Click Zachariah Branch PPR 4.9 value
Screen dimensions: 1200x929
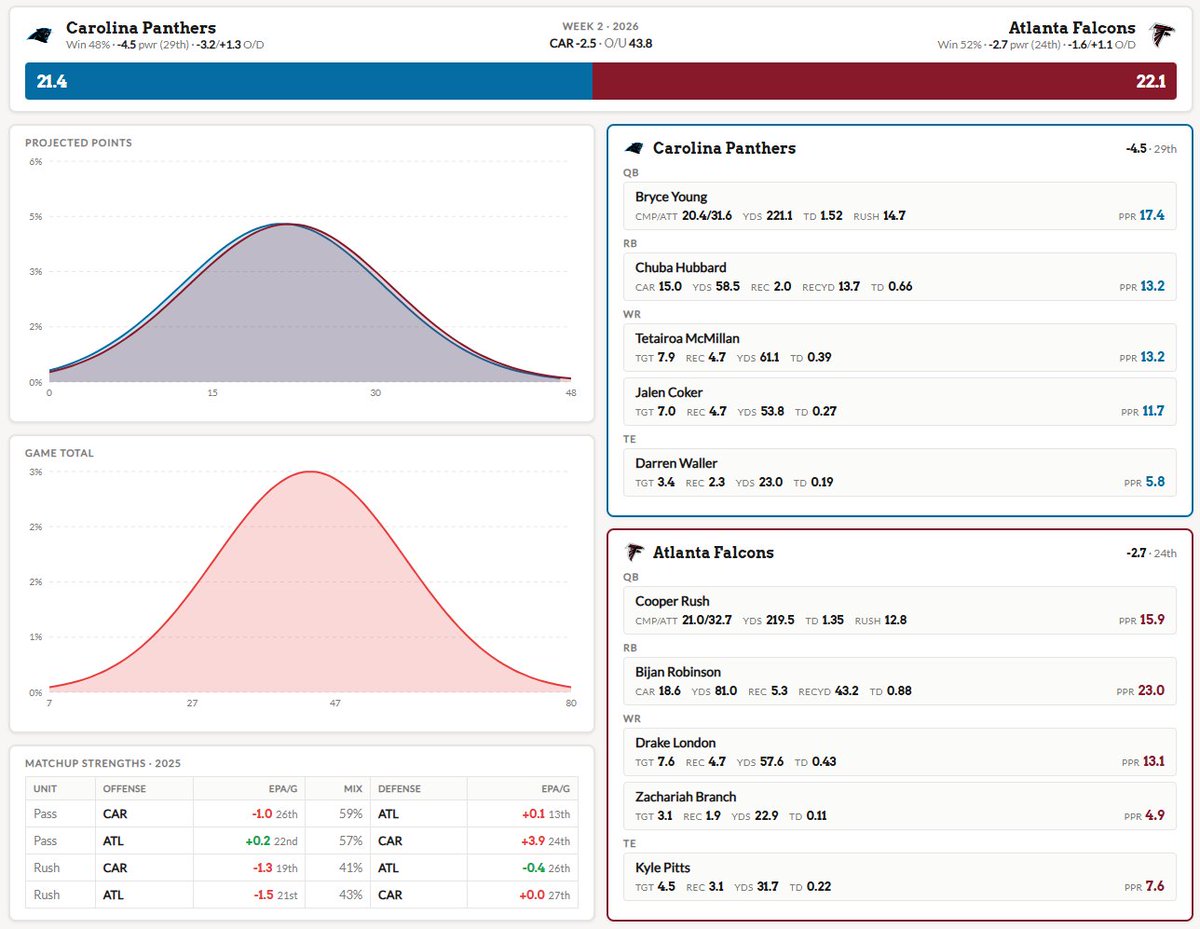1144,815
